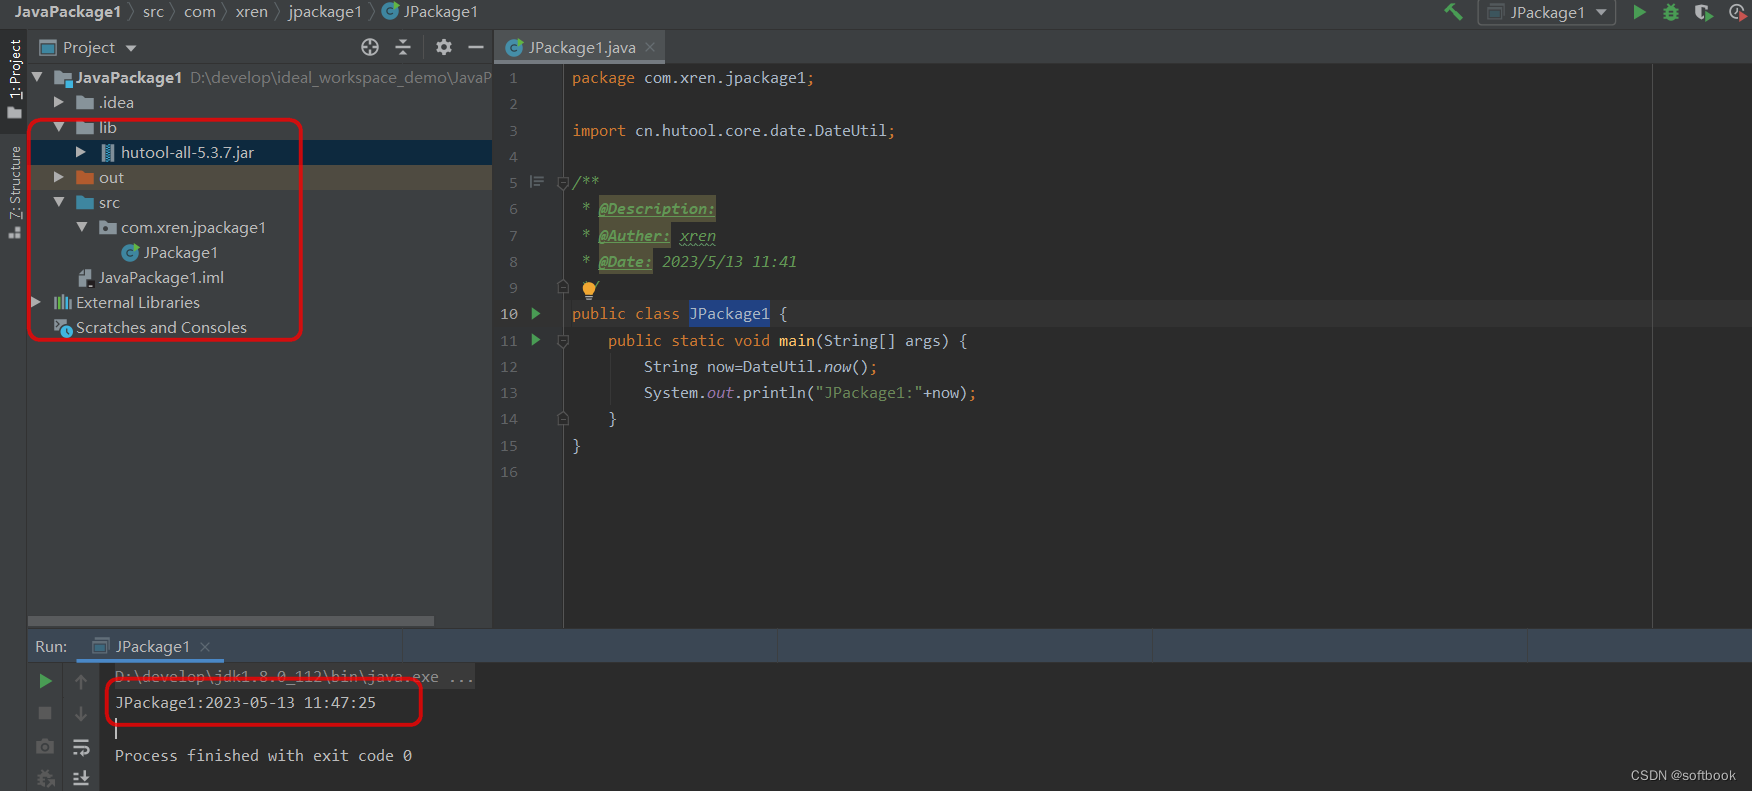Collapse the lib folder arrow
Viewport: 1752px width, 791px height.
59,127
